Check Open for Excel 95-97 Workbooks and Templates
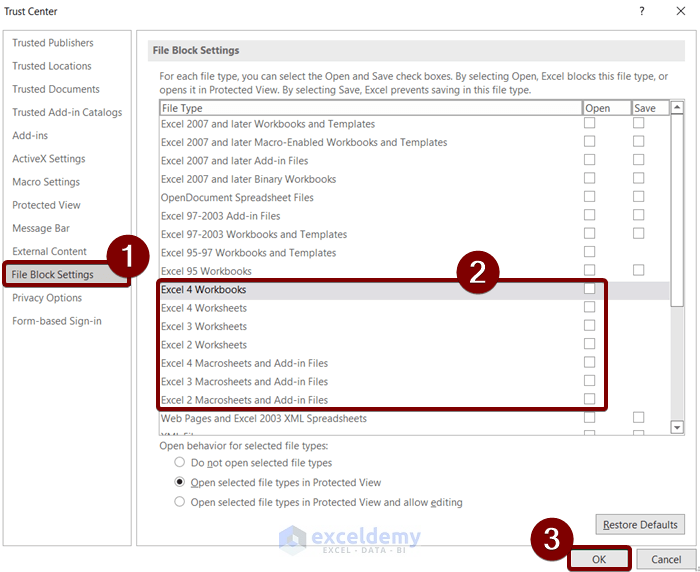The image size is (700, 572). 589,252
